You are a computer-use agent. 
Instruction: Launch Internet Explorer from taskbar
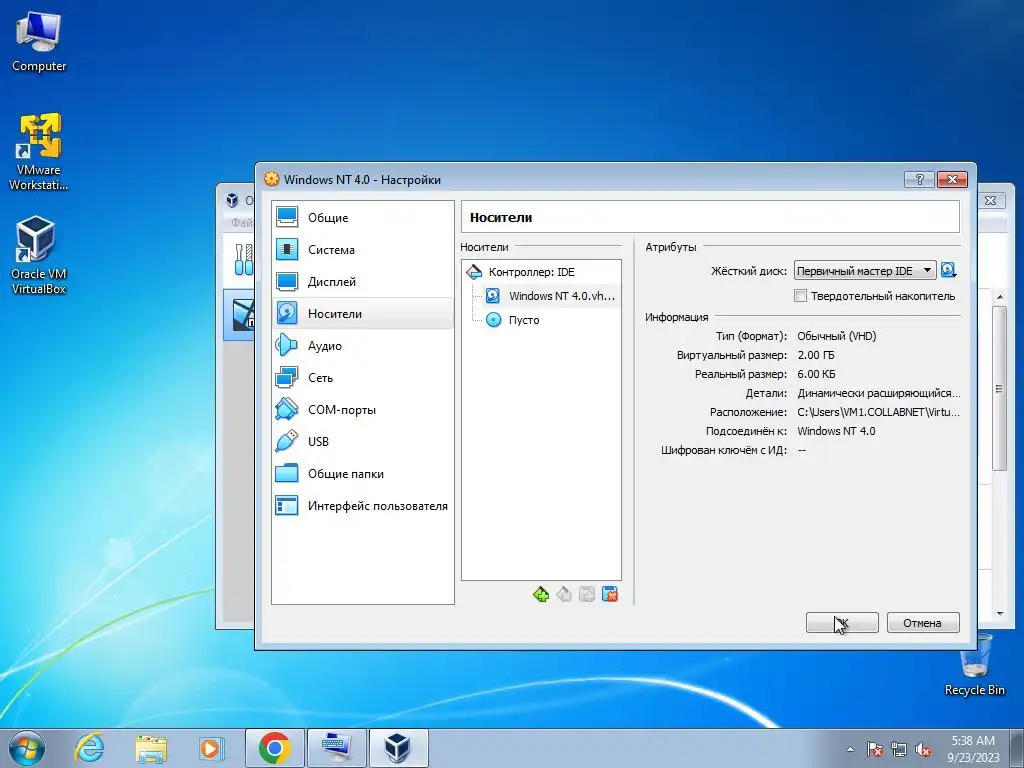tap(89, 748)
